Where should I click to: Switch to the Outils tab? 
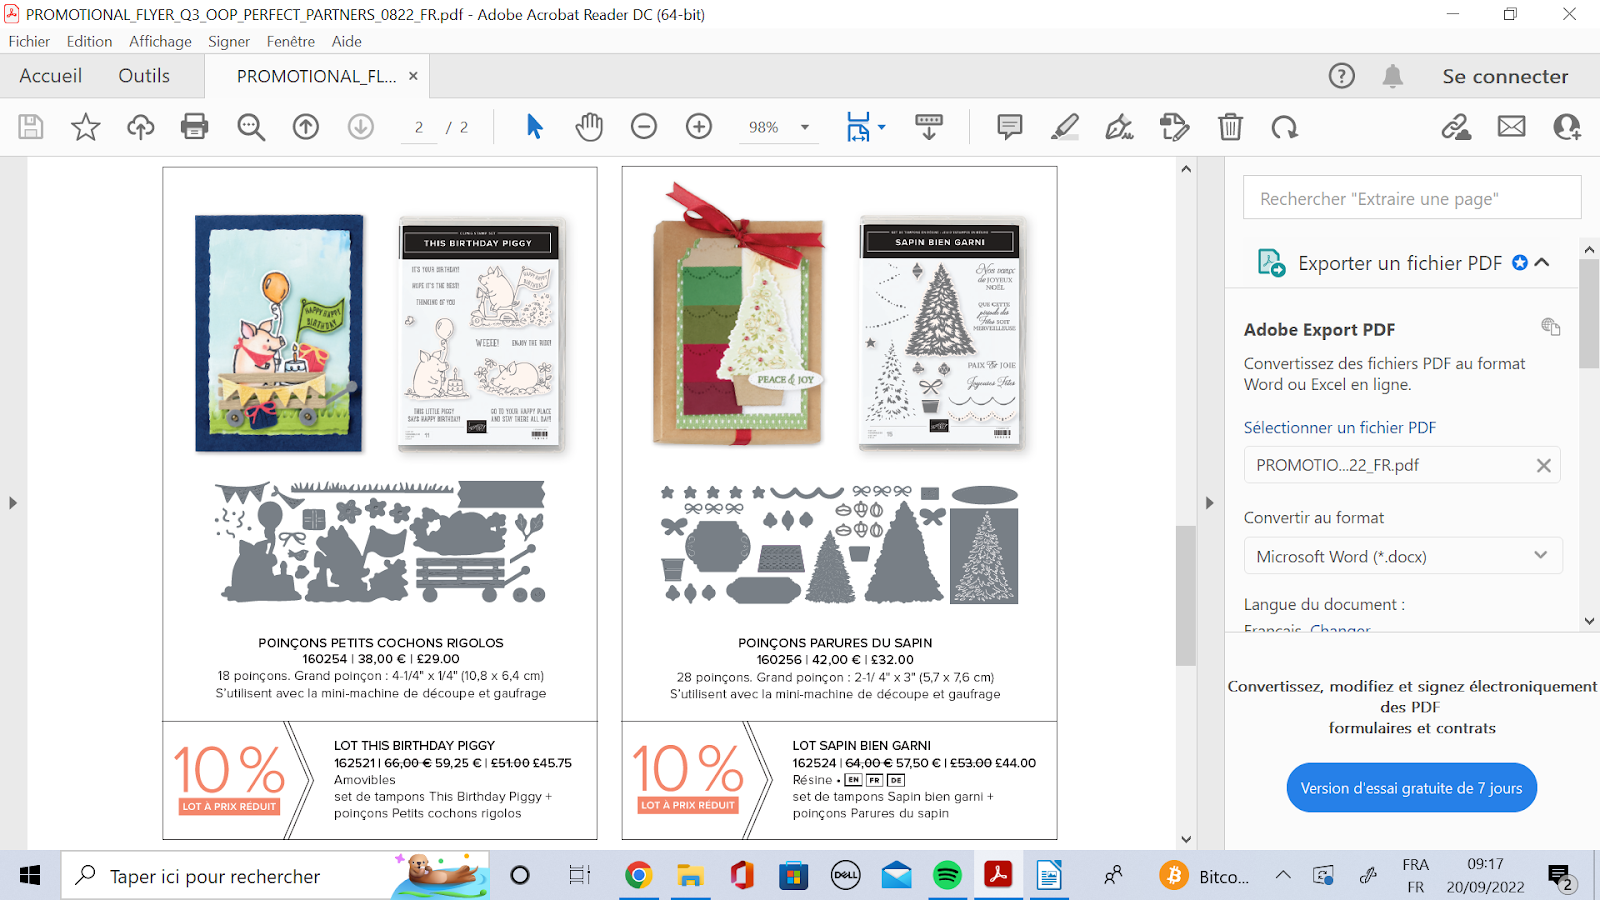coord(144,76)
